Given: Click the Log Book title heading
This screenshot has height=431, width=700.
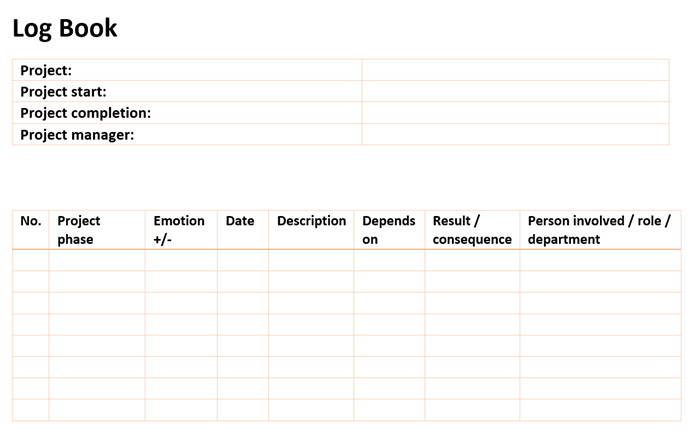Looking at the screenshot, I should click(x=65, y=28).
